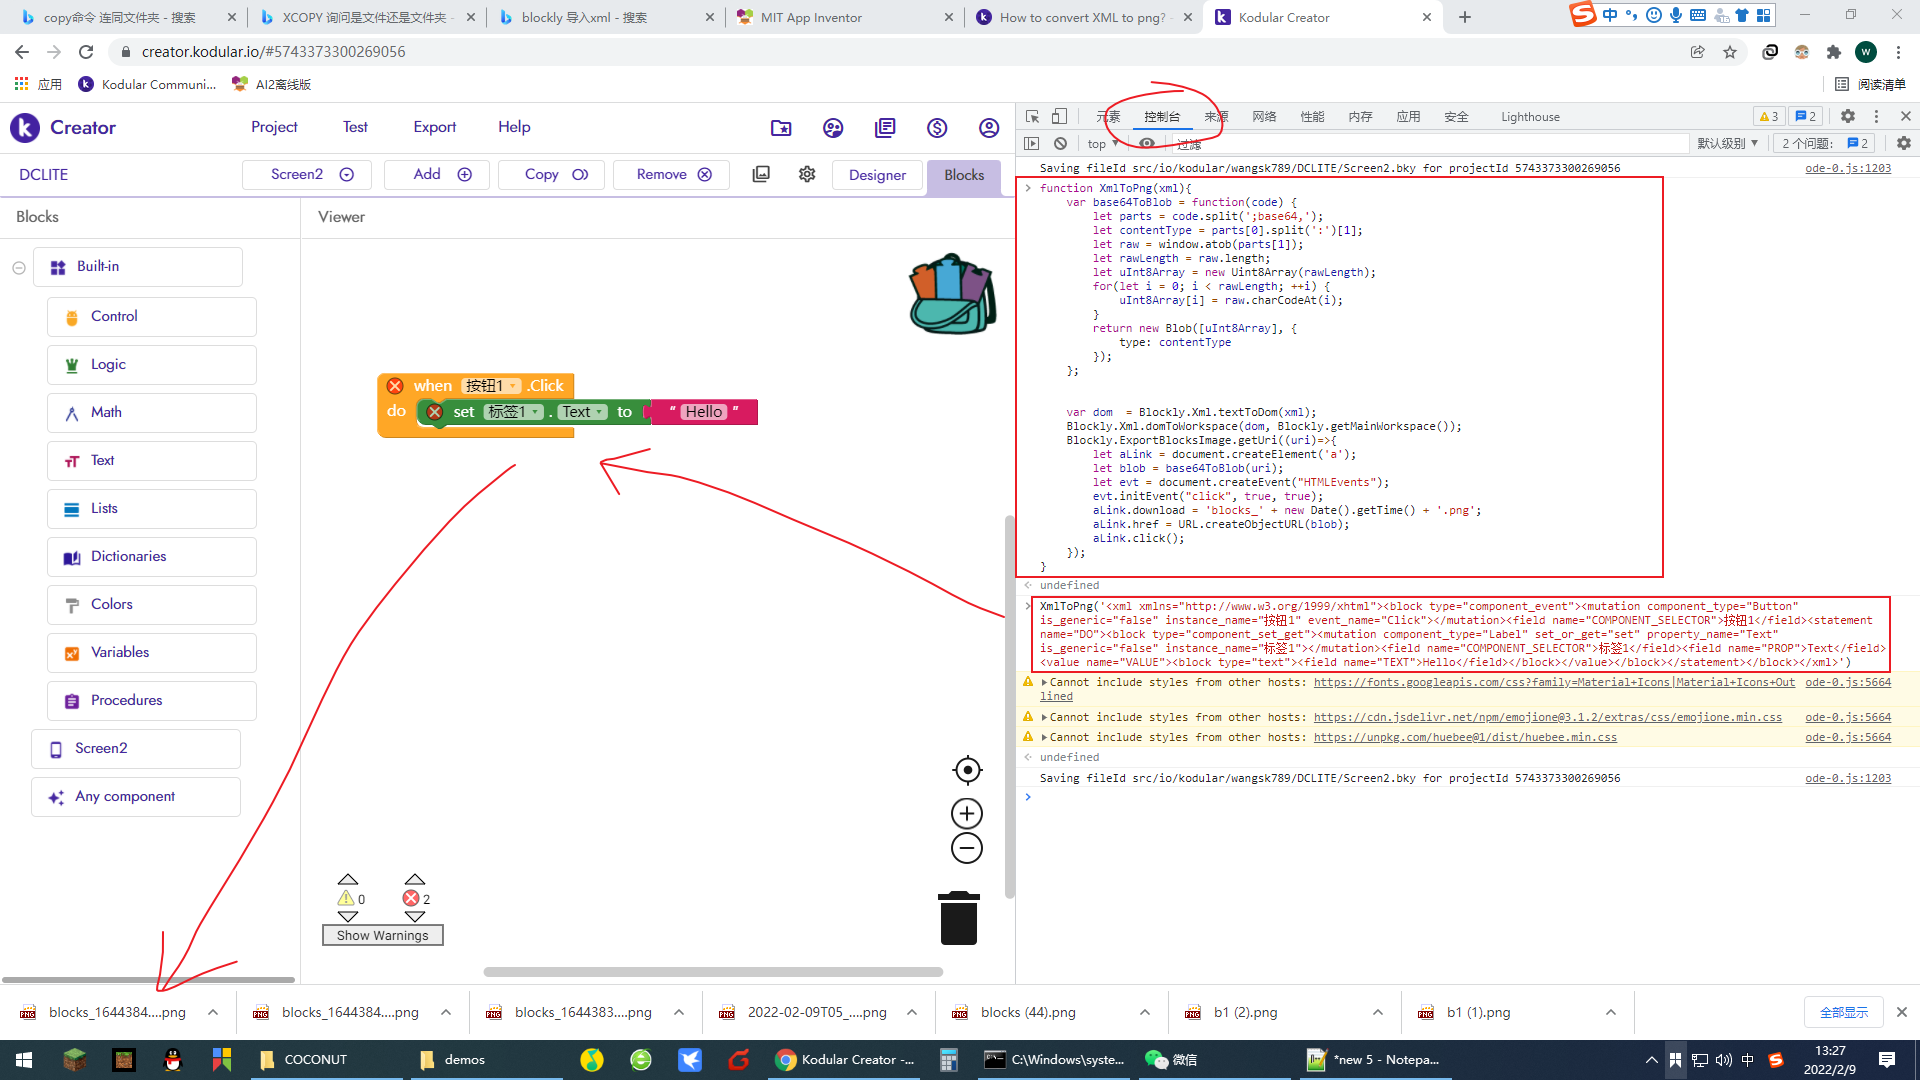Open options for first blocks_1644384 download

[213, 1012]
